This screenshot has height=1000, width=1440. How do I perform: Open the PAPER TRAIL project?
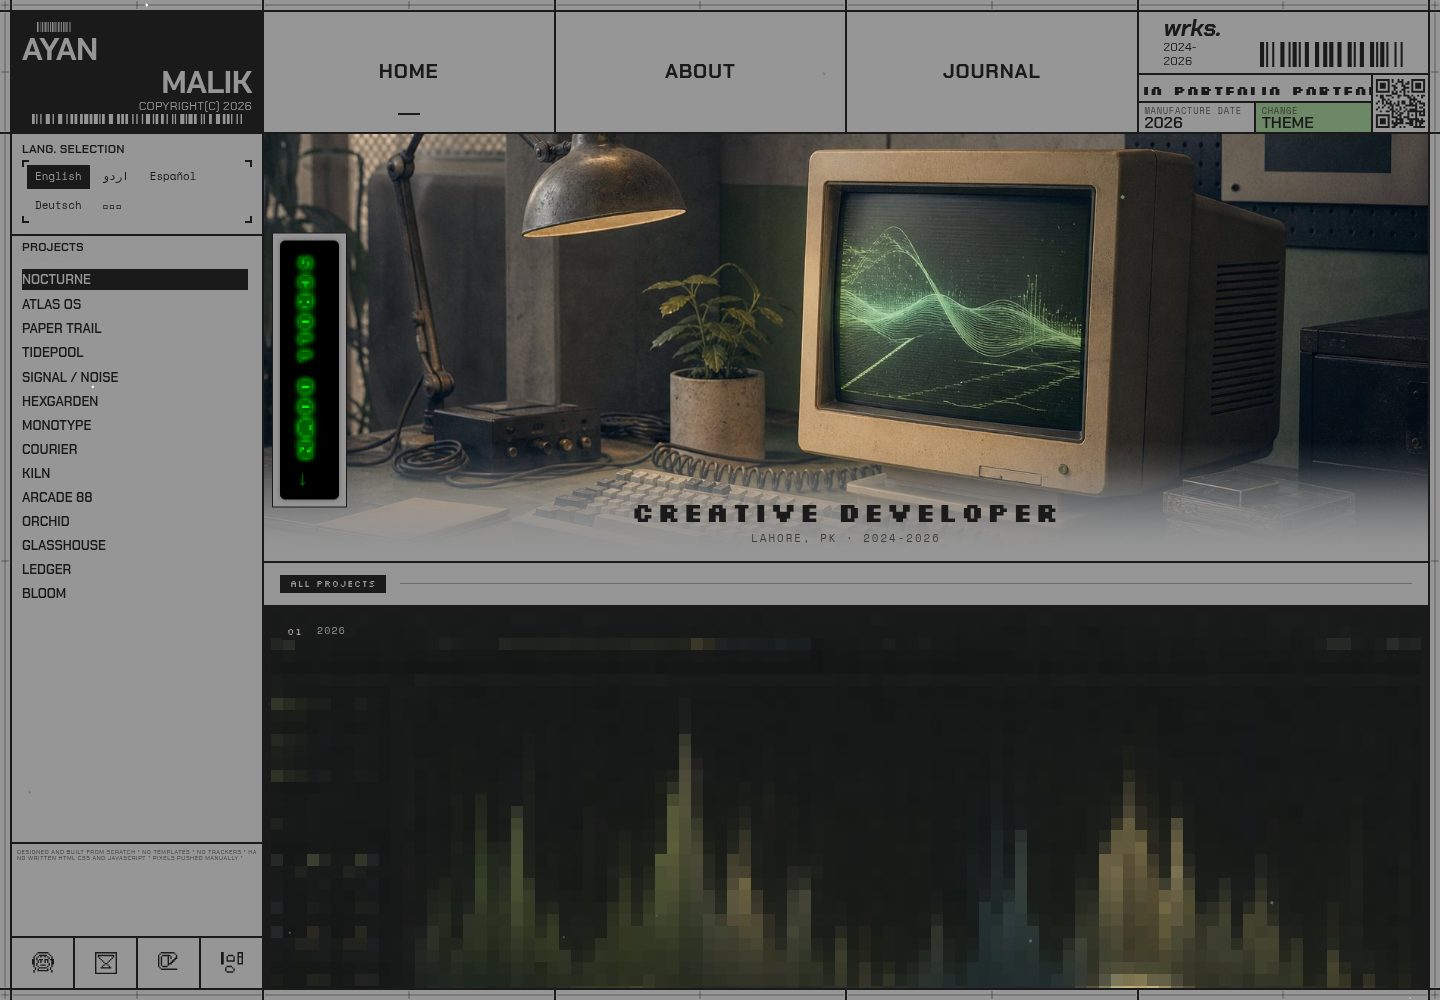[x=62, y=328]
